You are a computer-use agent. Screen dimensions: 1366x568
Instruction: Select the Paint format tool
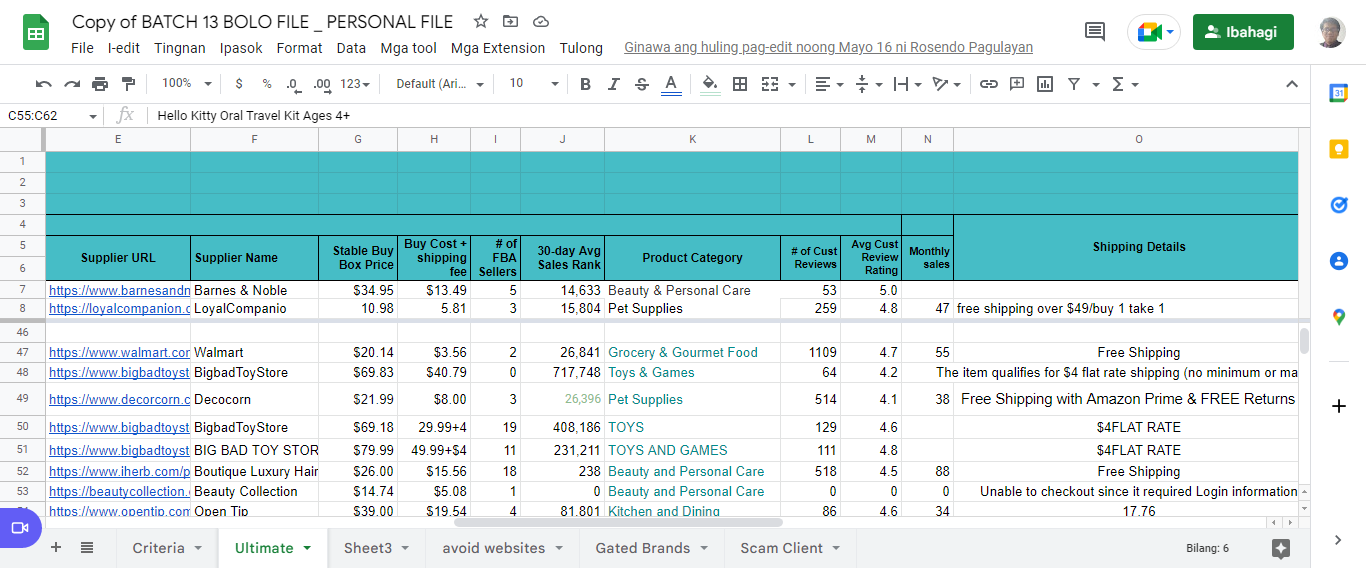[x=128, y=84]
